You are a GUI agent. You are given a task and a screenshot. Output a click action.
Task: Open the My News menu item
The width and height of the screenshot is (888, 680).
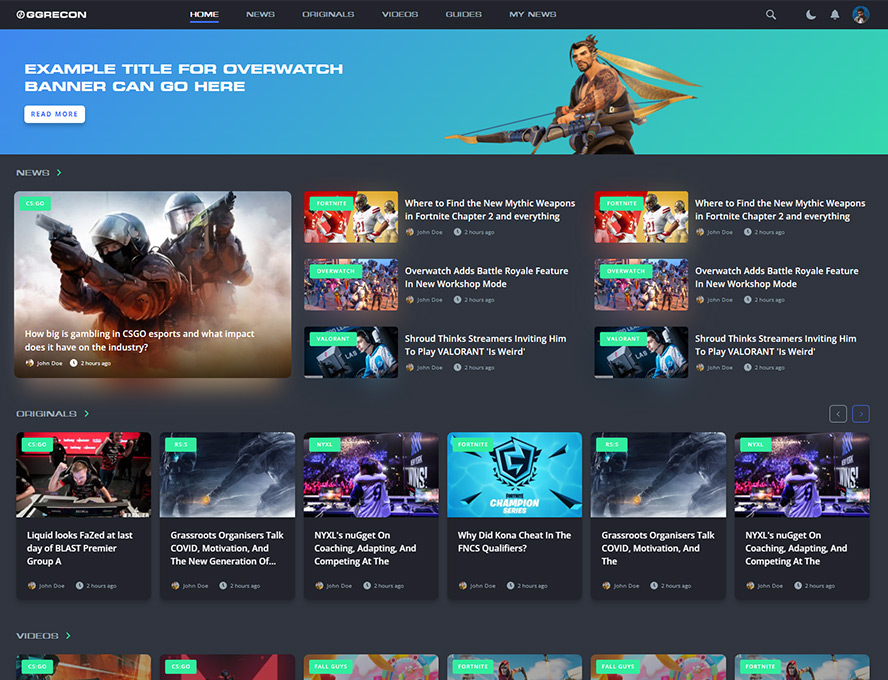tap(533, 14)
